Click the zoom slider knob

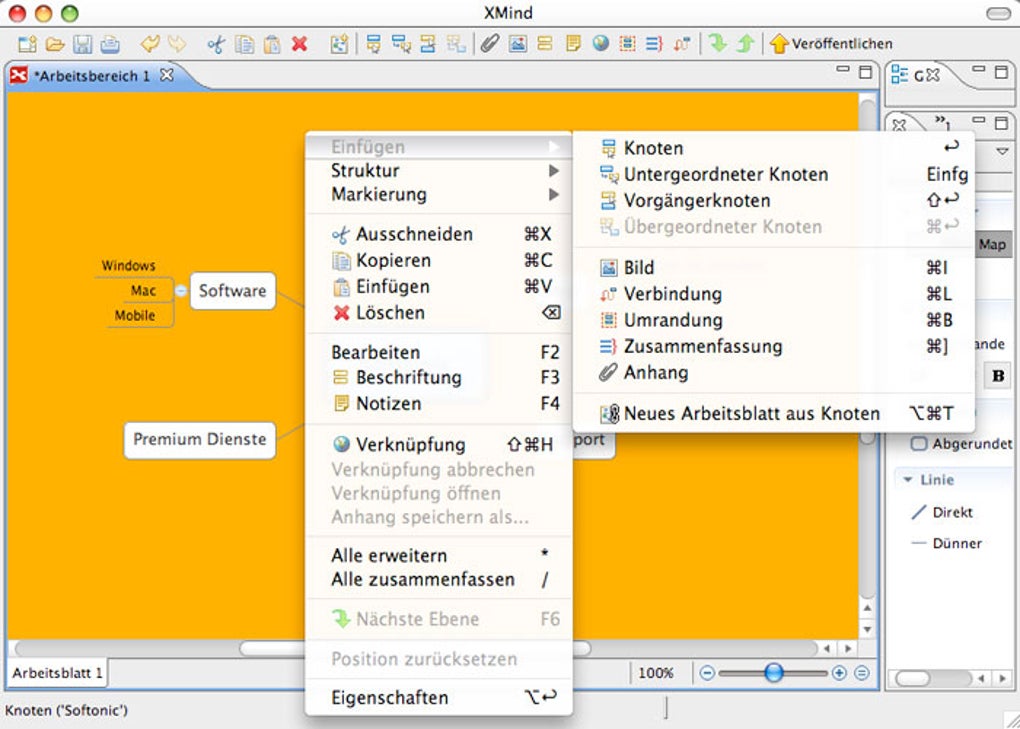[773, 673]
